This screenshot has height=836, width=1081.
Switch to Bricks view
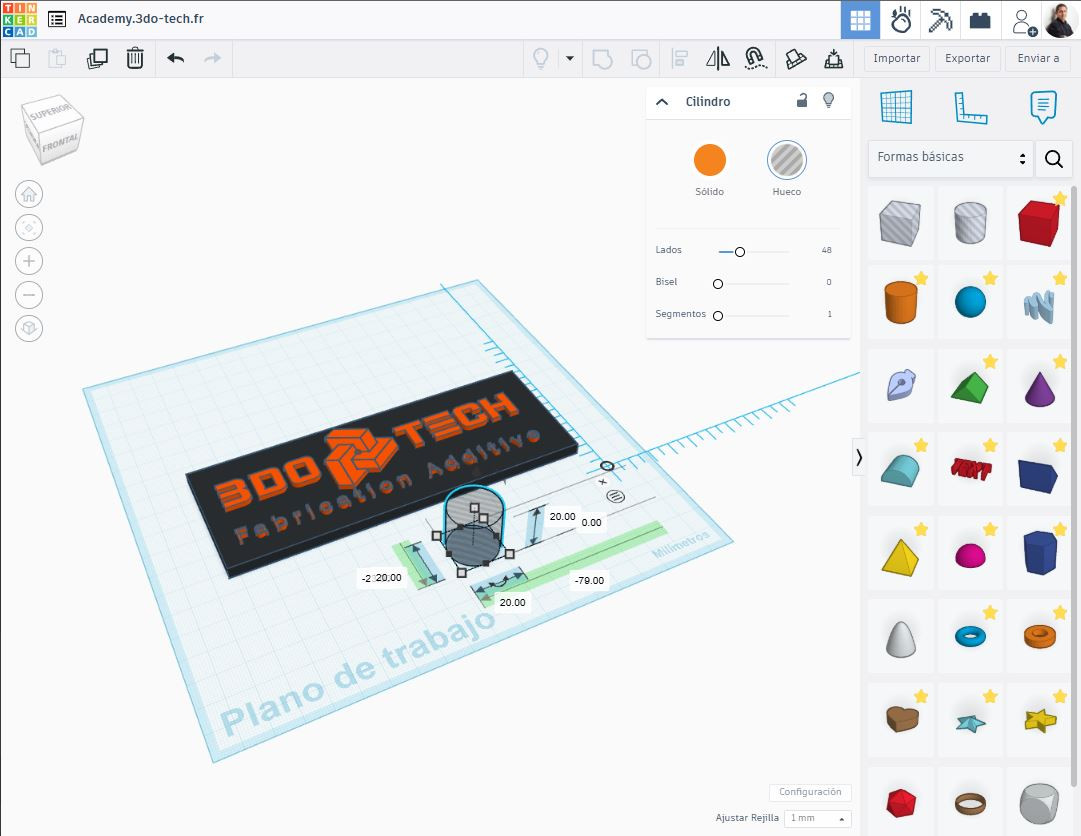[x=980, y=21]
